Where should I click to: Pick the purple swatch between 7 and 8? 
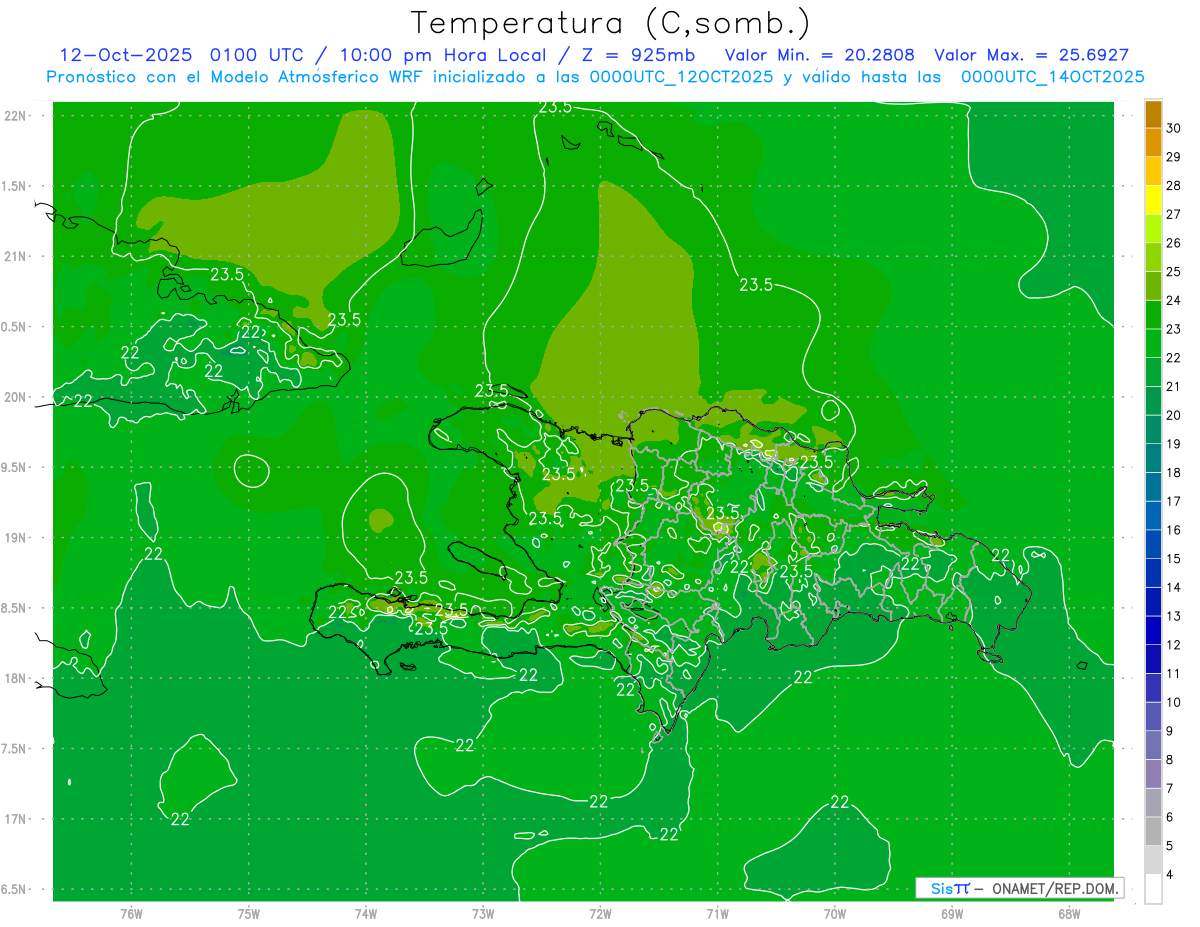[1153, 774]
